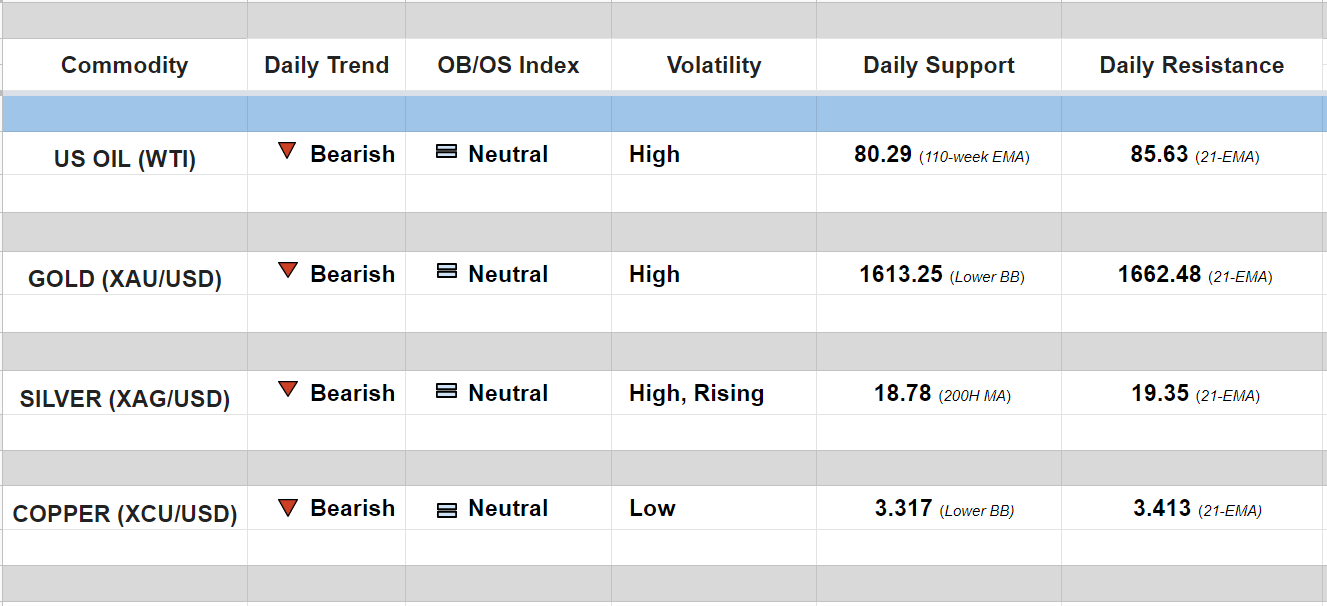Click the neutral bars icon in COPPER row
This screenshot has width=1327, height=606.
[x=447, y=510]
